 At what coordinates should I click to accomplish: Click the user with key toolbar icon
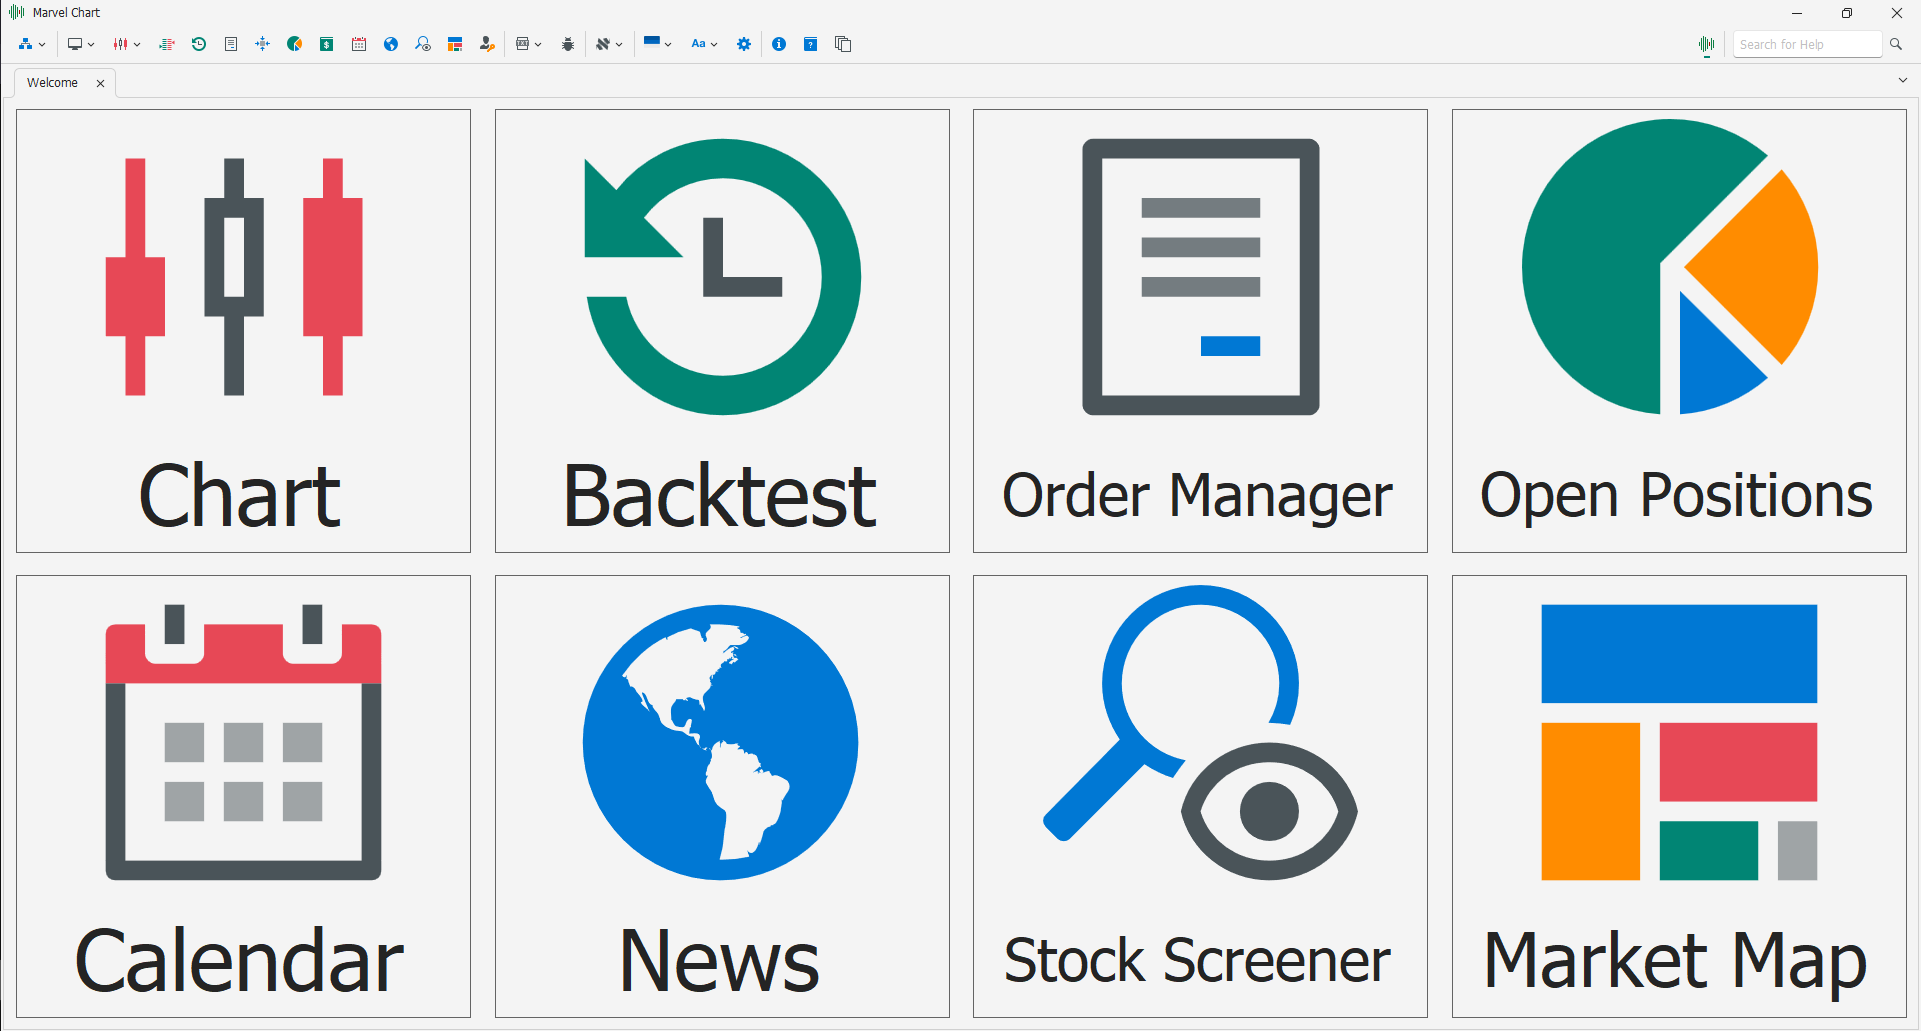(487, 44)
